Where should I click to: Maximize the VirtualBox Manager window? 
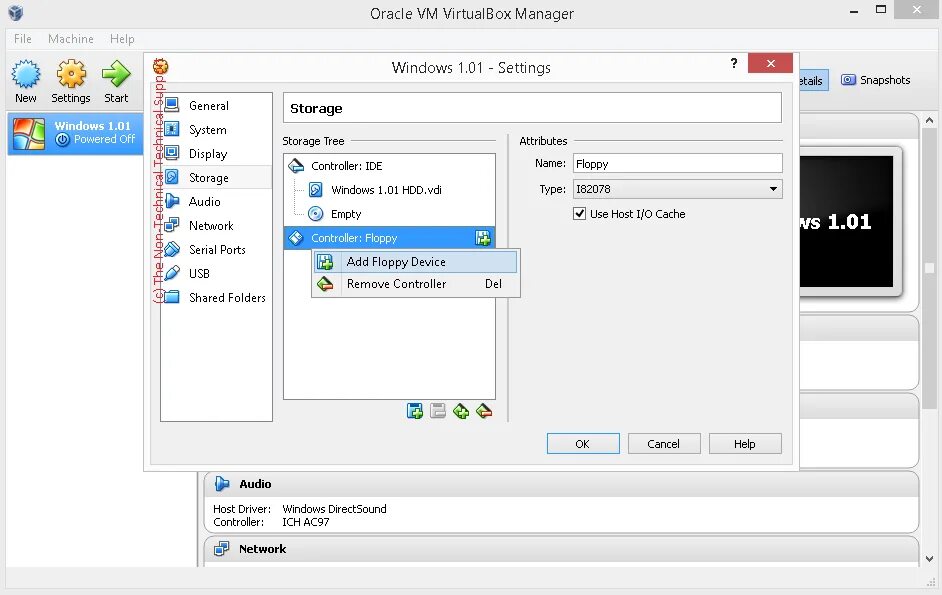click(x=881, y=10)
